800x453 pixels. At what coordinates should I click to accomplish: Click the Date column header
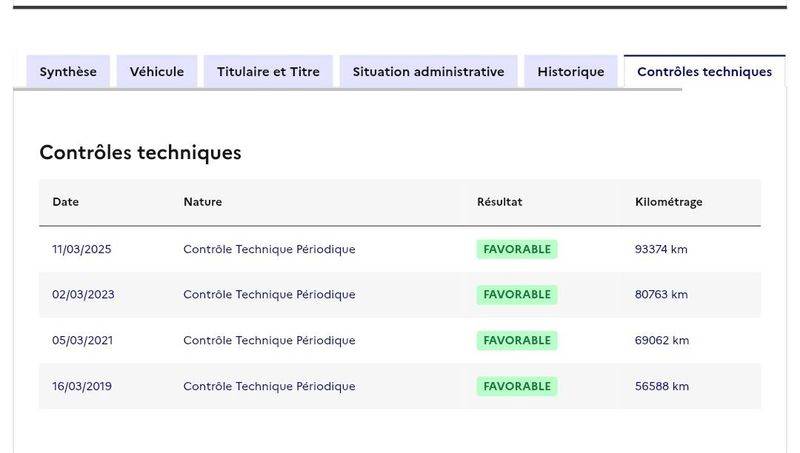[66, 202]
